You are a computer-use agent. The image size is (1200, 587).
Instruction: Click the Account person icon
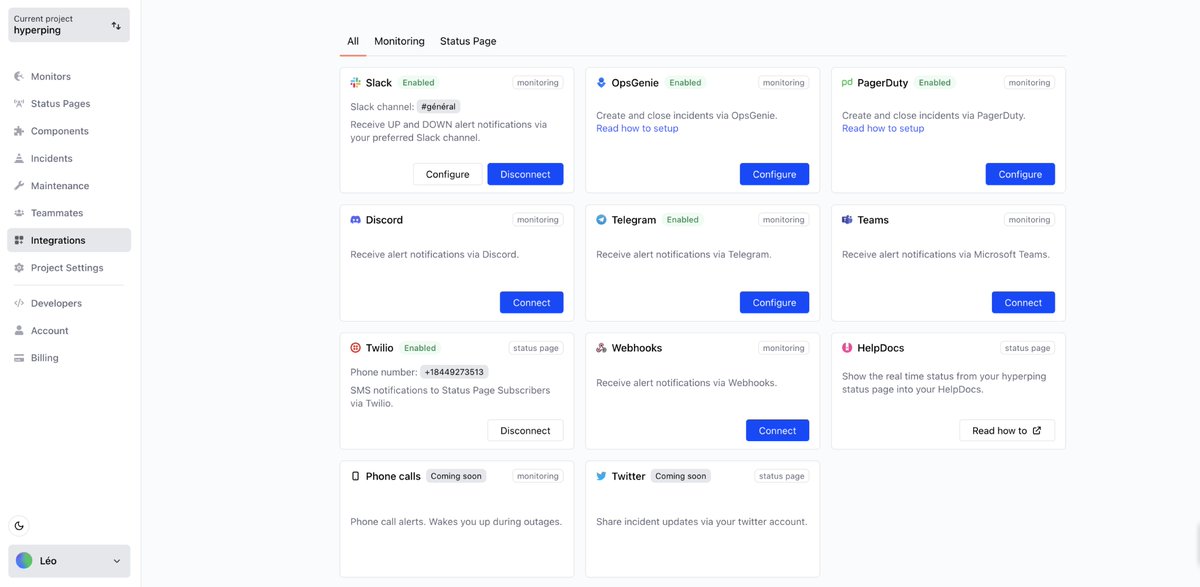tap(19, 330)
